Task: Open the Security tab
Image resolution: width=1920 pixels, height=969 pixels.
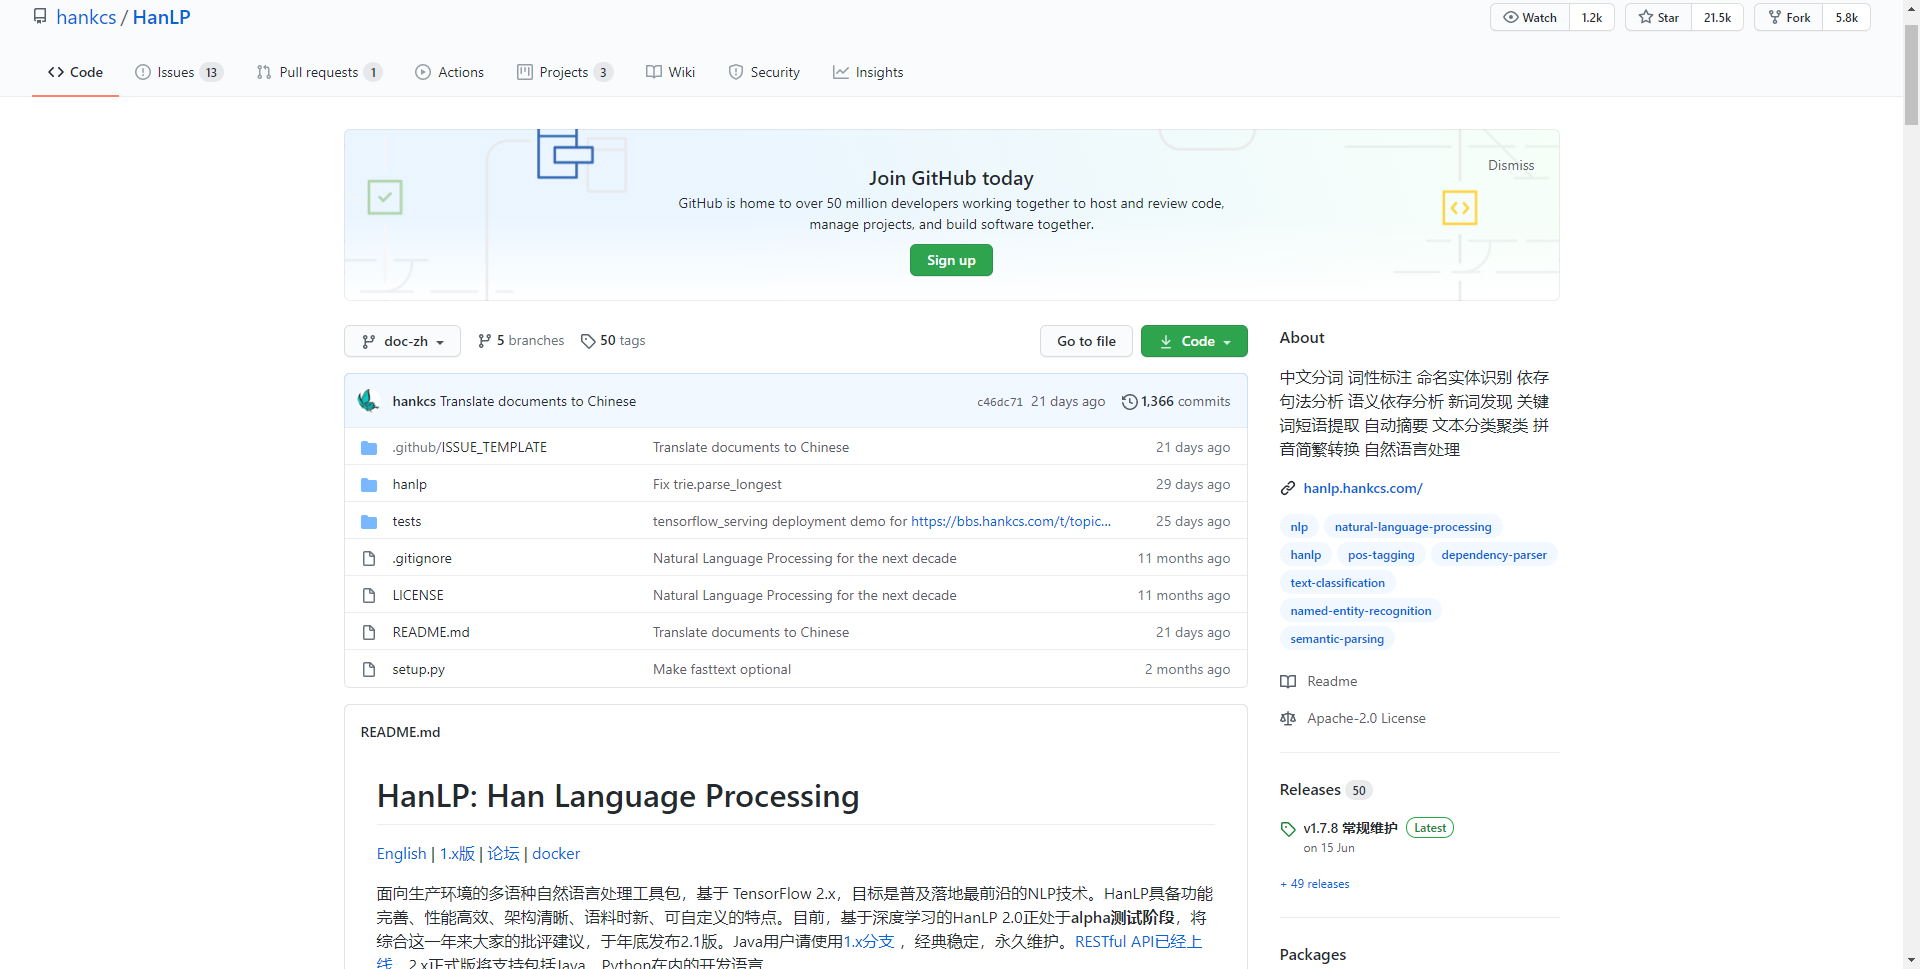Action: (764, 72)
